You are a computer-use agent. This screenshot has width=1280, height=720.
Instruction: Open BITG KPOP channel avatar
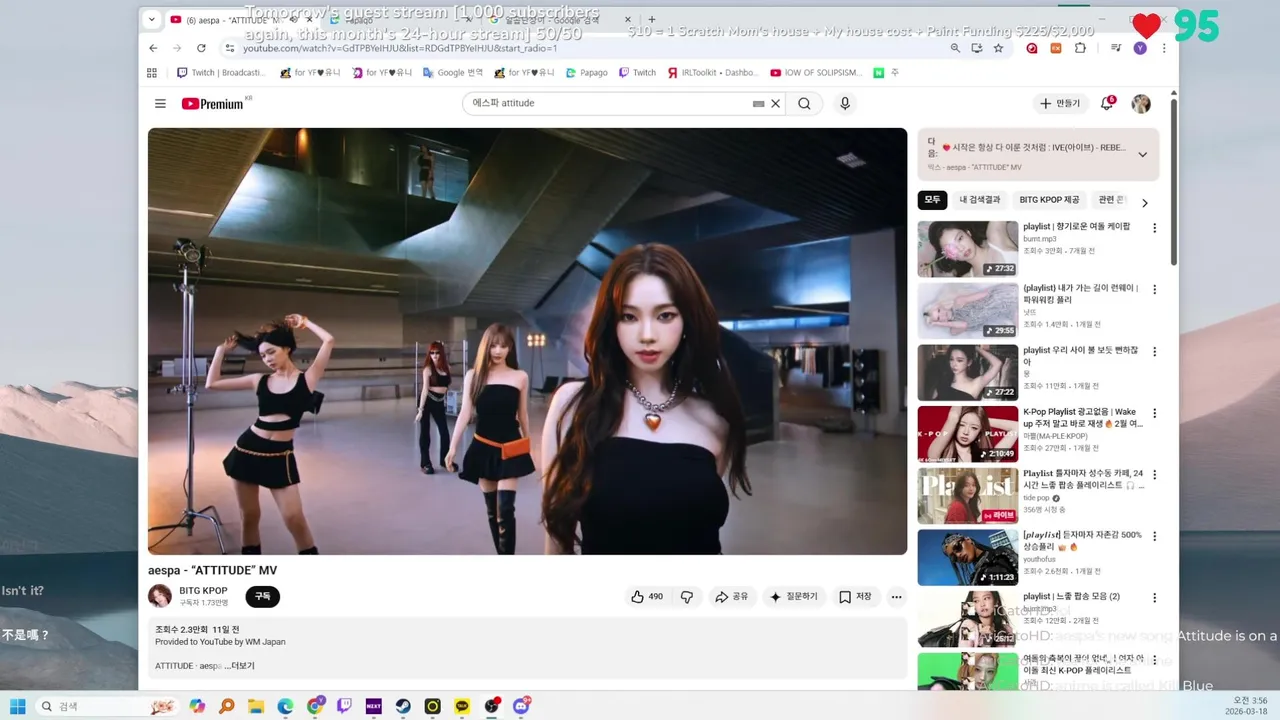pos(160,597)
